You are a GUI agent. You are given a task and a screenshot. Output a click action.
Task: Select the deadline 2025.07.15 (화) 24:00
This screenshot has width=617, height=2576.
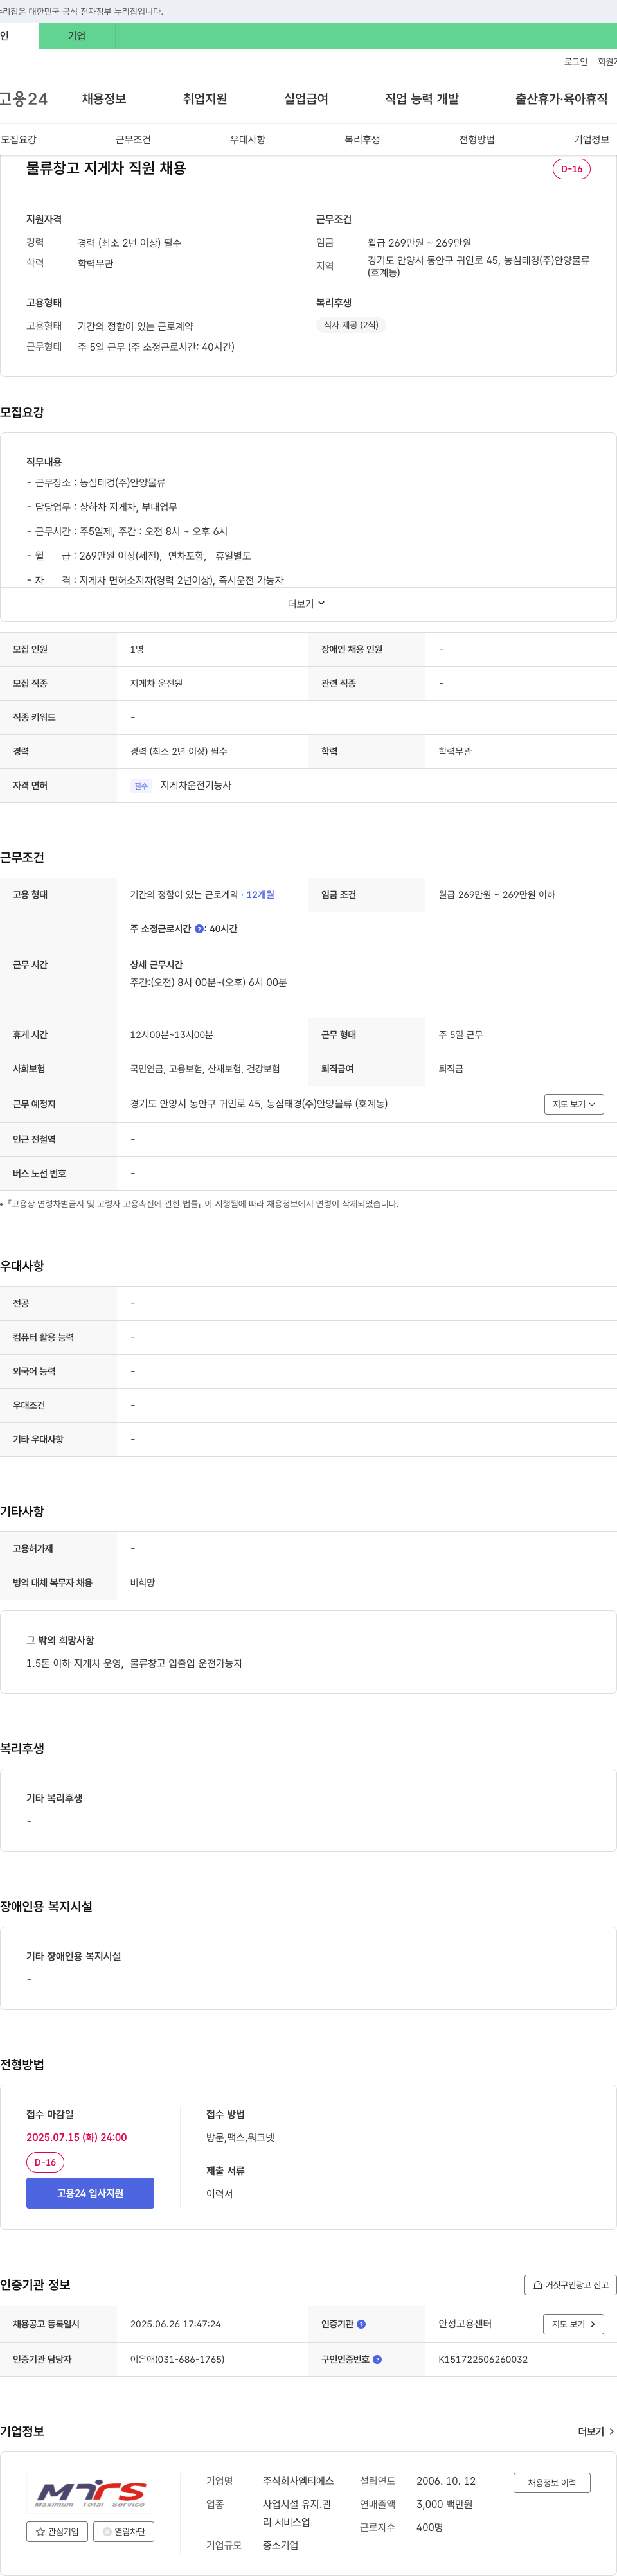77,2137
